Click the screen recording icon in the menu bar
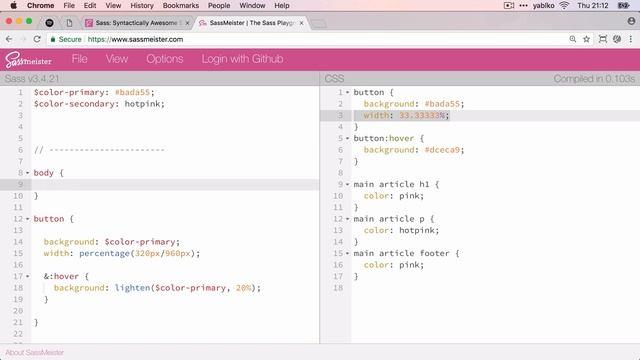The height and width of the screenshot is (360, 640). tap(509, 5)
